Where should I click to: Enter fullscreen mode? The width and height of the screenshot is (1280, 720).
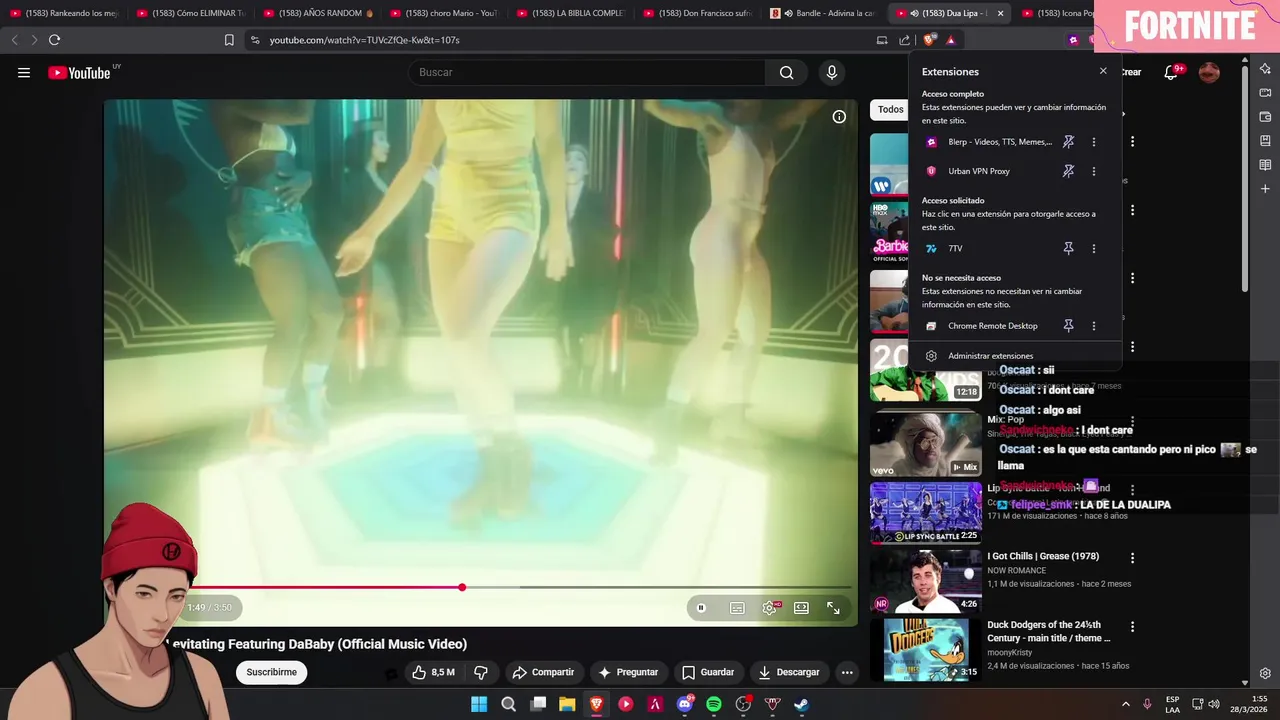click(x=833, y=608)
